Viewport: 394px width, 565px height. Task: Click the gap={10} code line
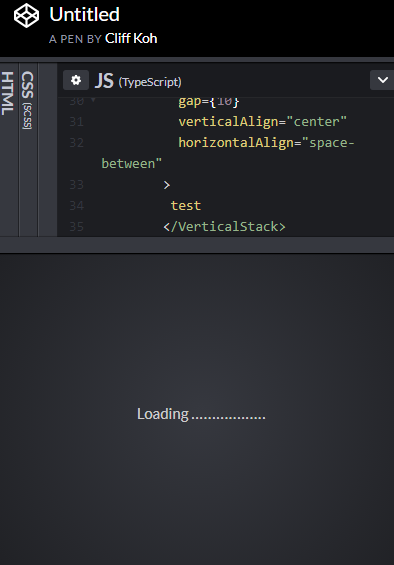coord(208,101)
